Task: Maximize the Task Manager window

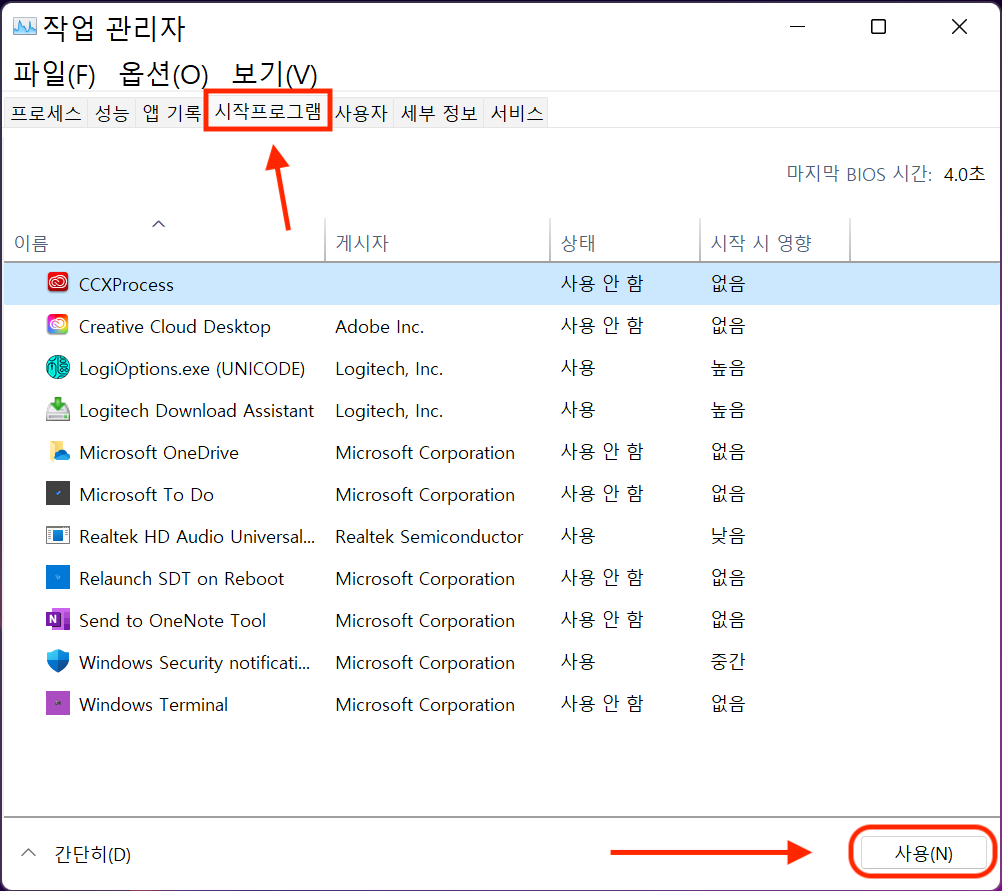Action: point(878,27)
